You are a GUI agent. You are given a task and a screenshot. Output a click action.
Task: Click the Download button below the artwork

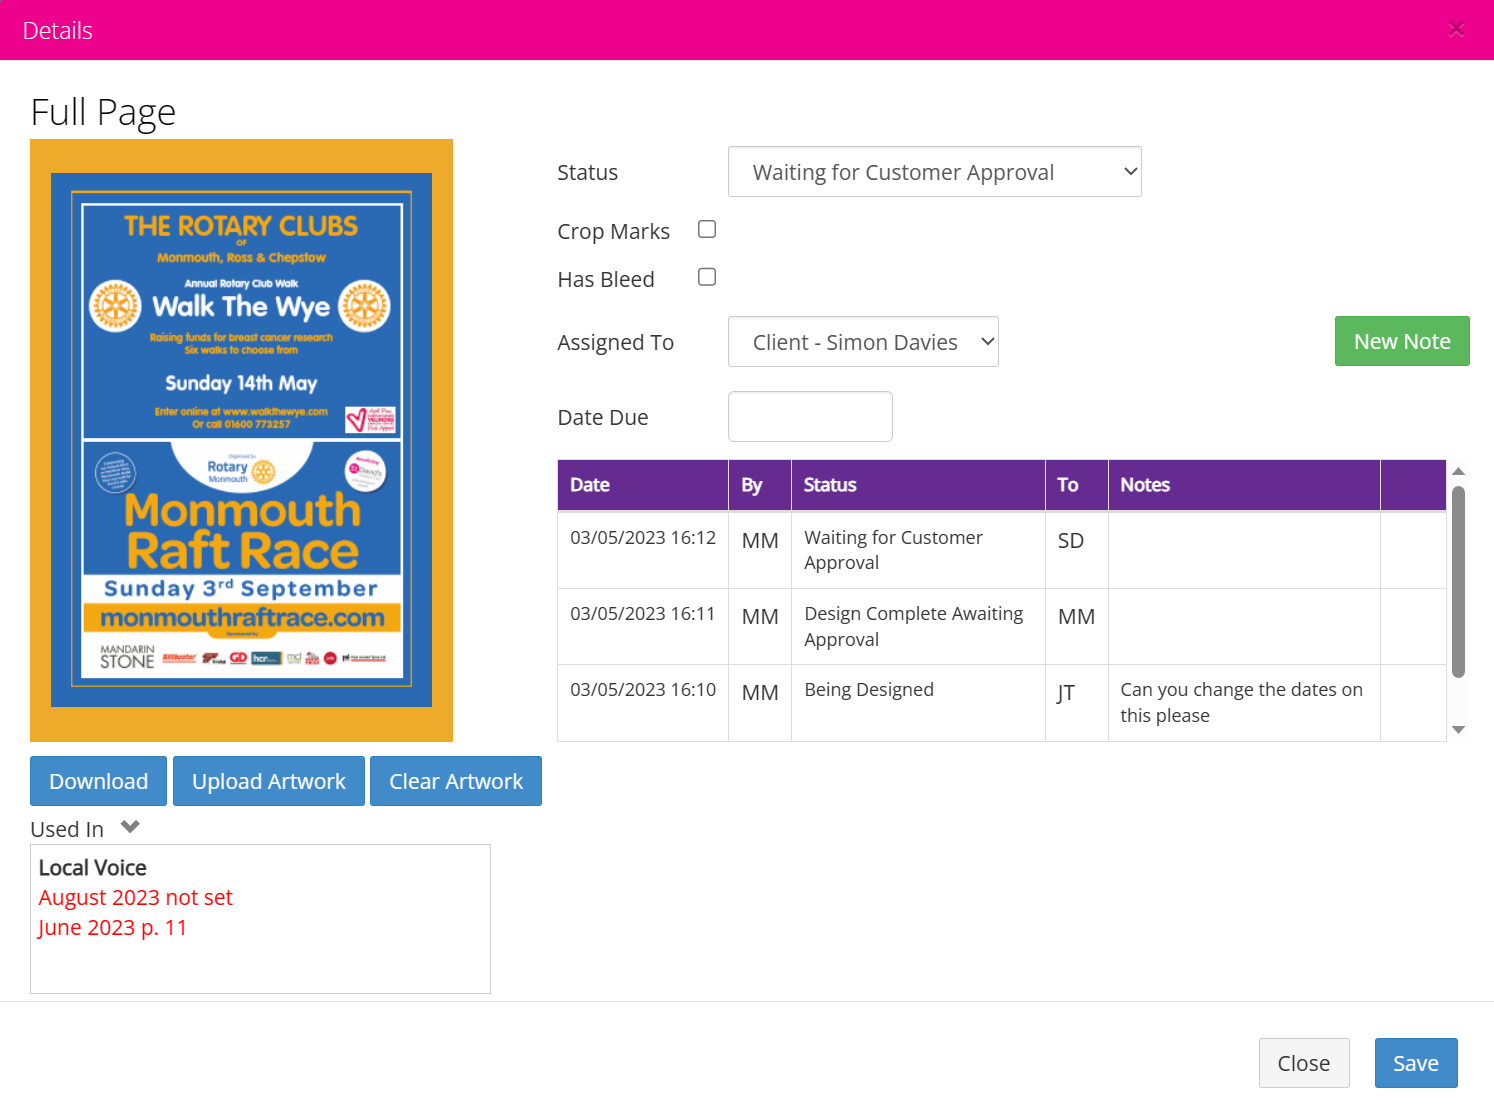(98, 781)
